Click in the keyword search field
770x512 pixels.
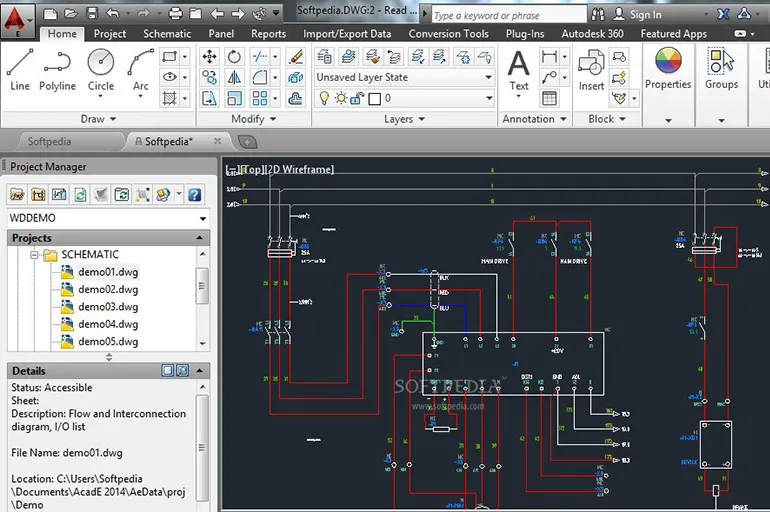508,15
